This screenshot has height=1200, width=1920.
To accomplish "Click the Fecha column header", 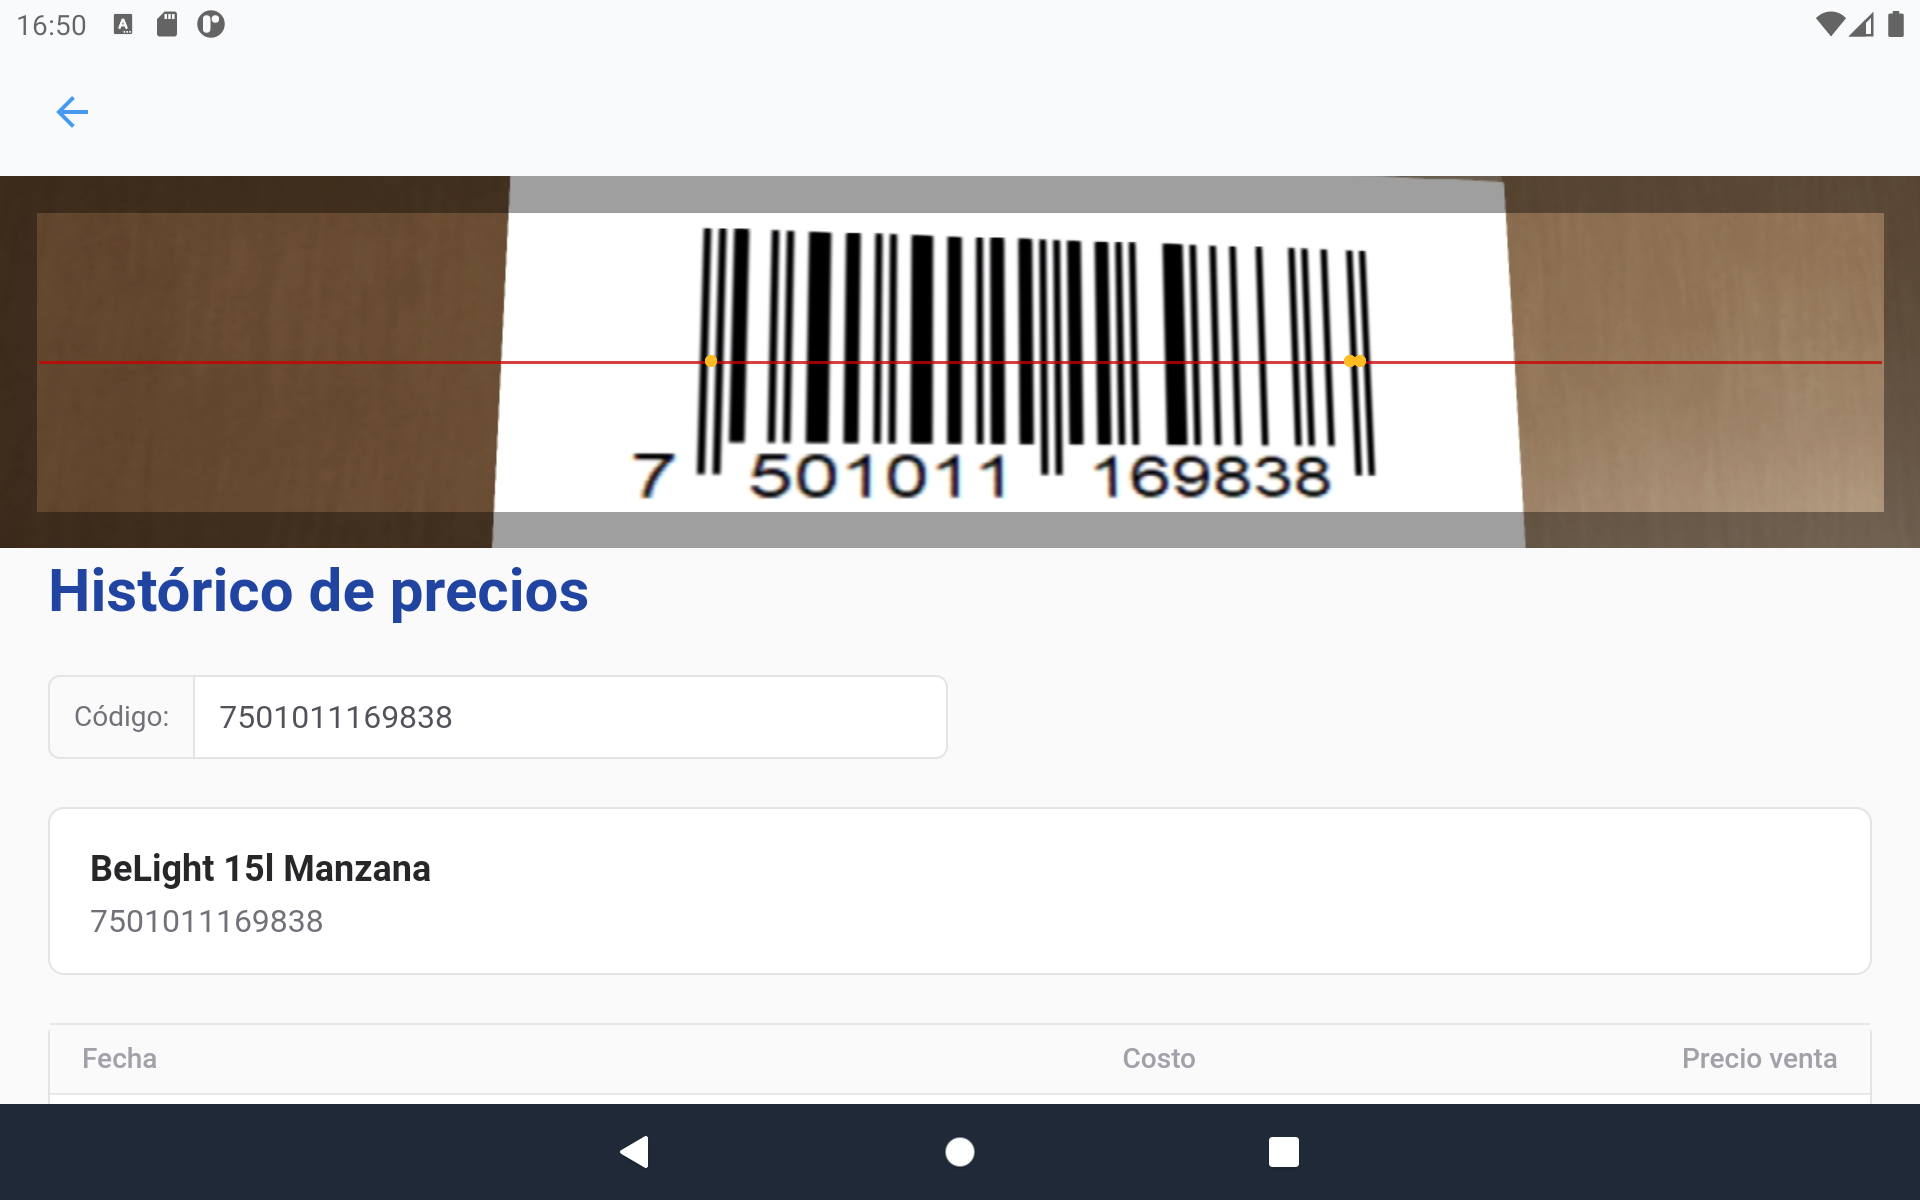I will 119,1058.
